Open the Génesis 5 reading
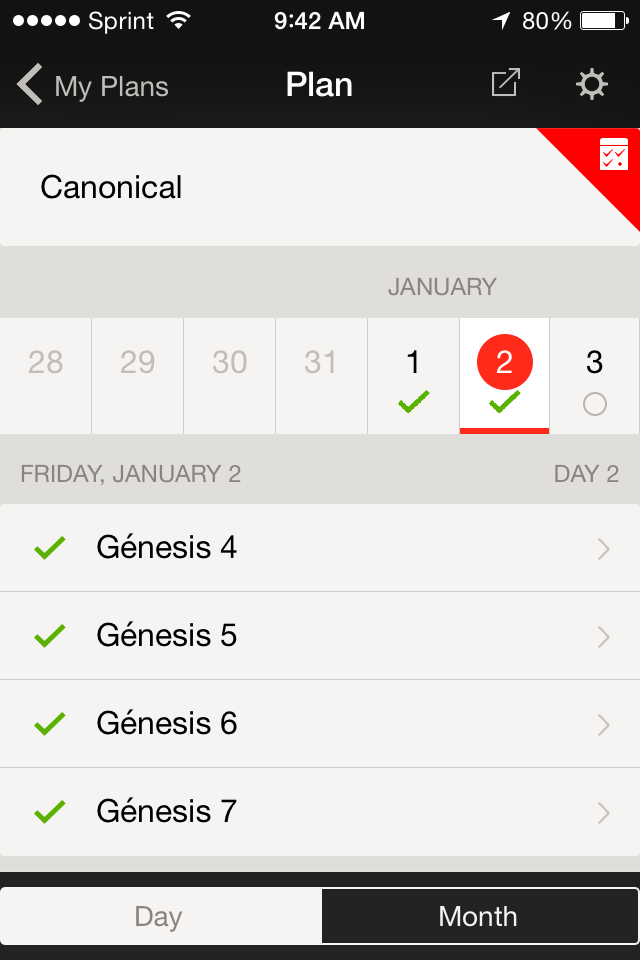 pyautogui.click(x=167, y=636)
